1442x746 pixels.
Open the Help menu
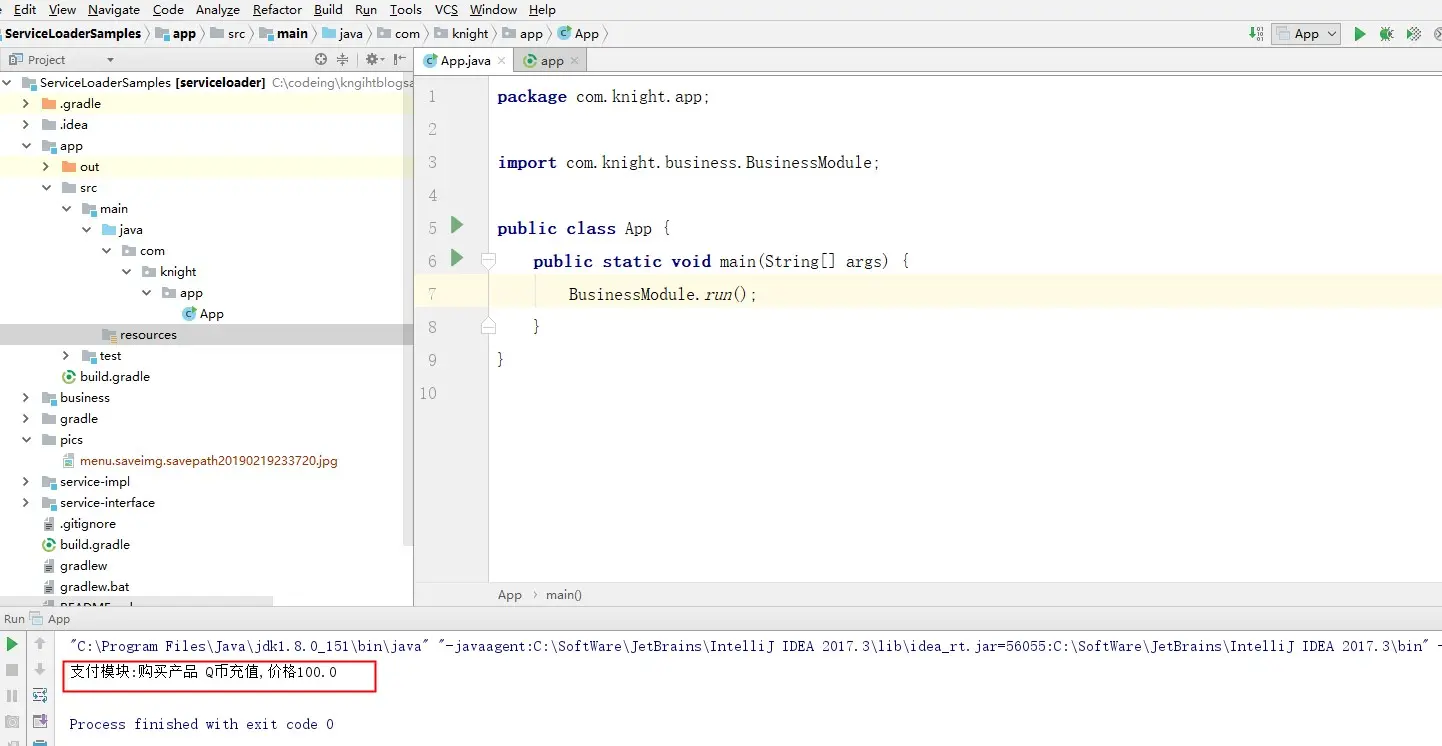[542, 10]
